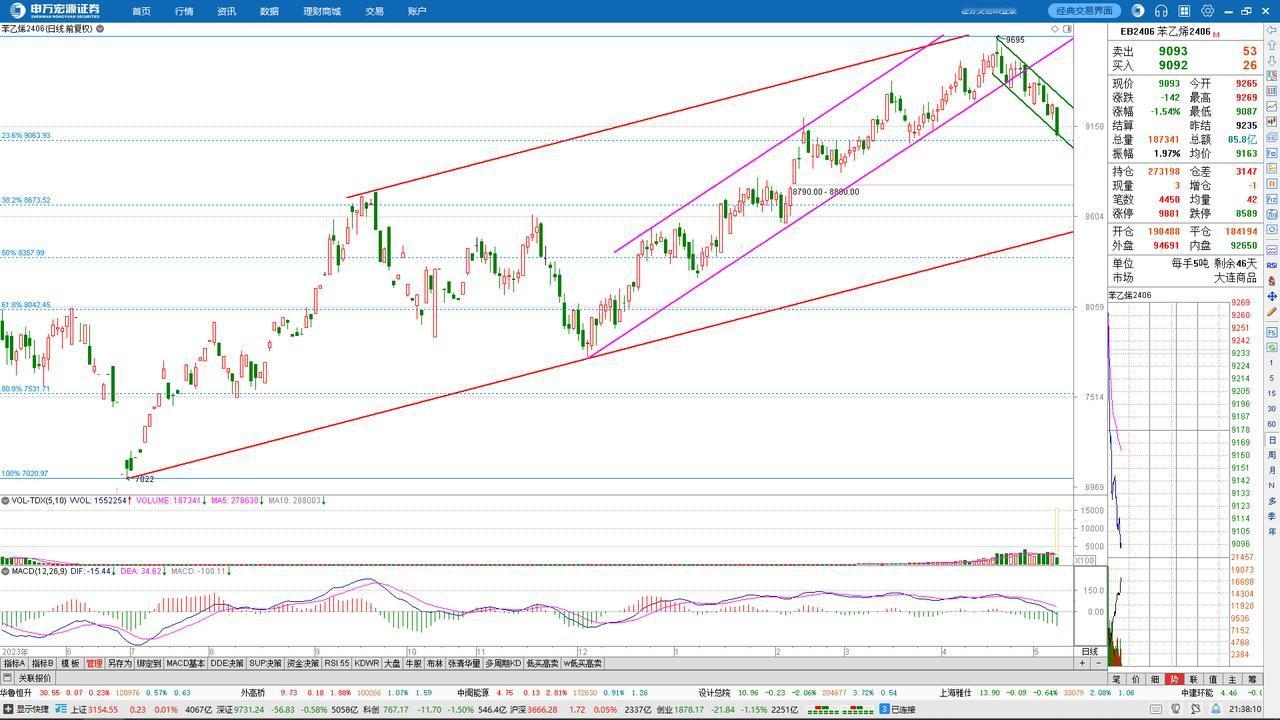Screen dimensions: 1280x720
Task: Toggle the VOL-TDX indicator circle marker
Action: (x=5, y=500)
